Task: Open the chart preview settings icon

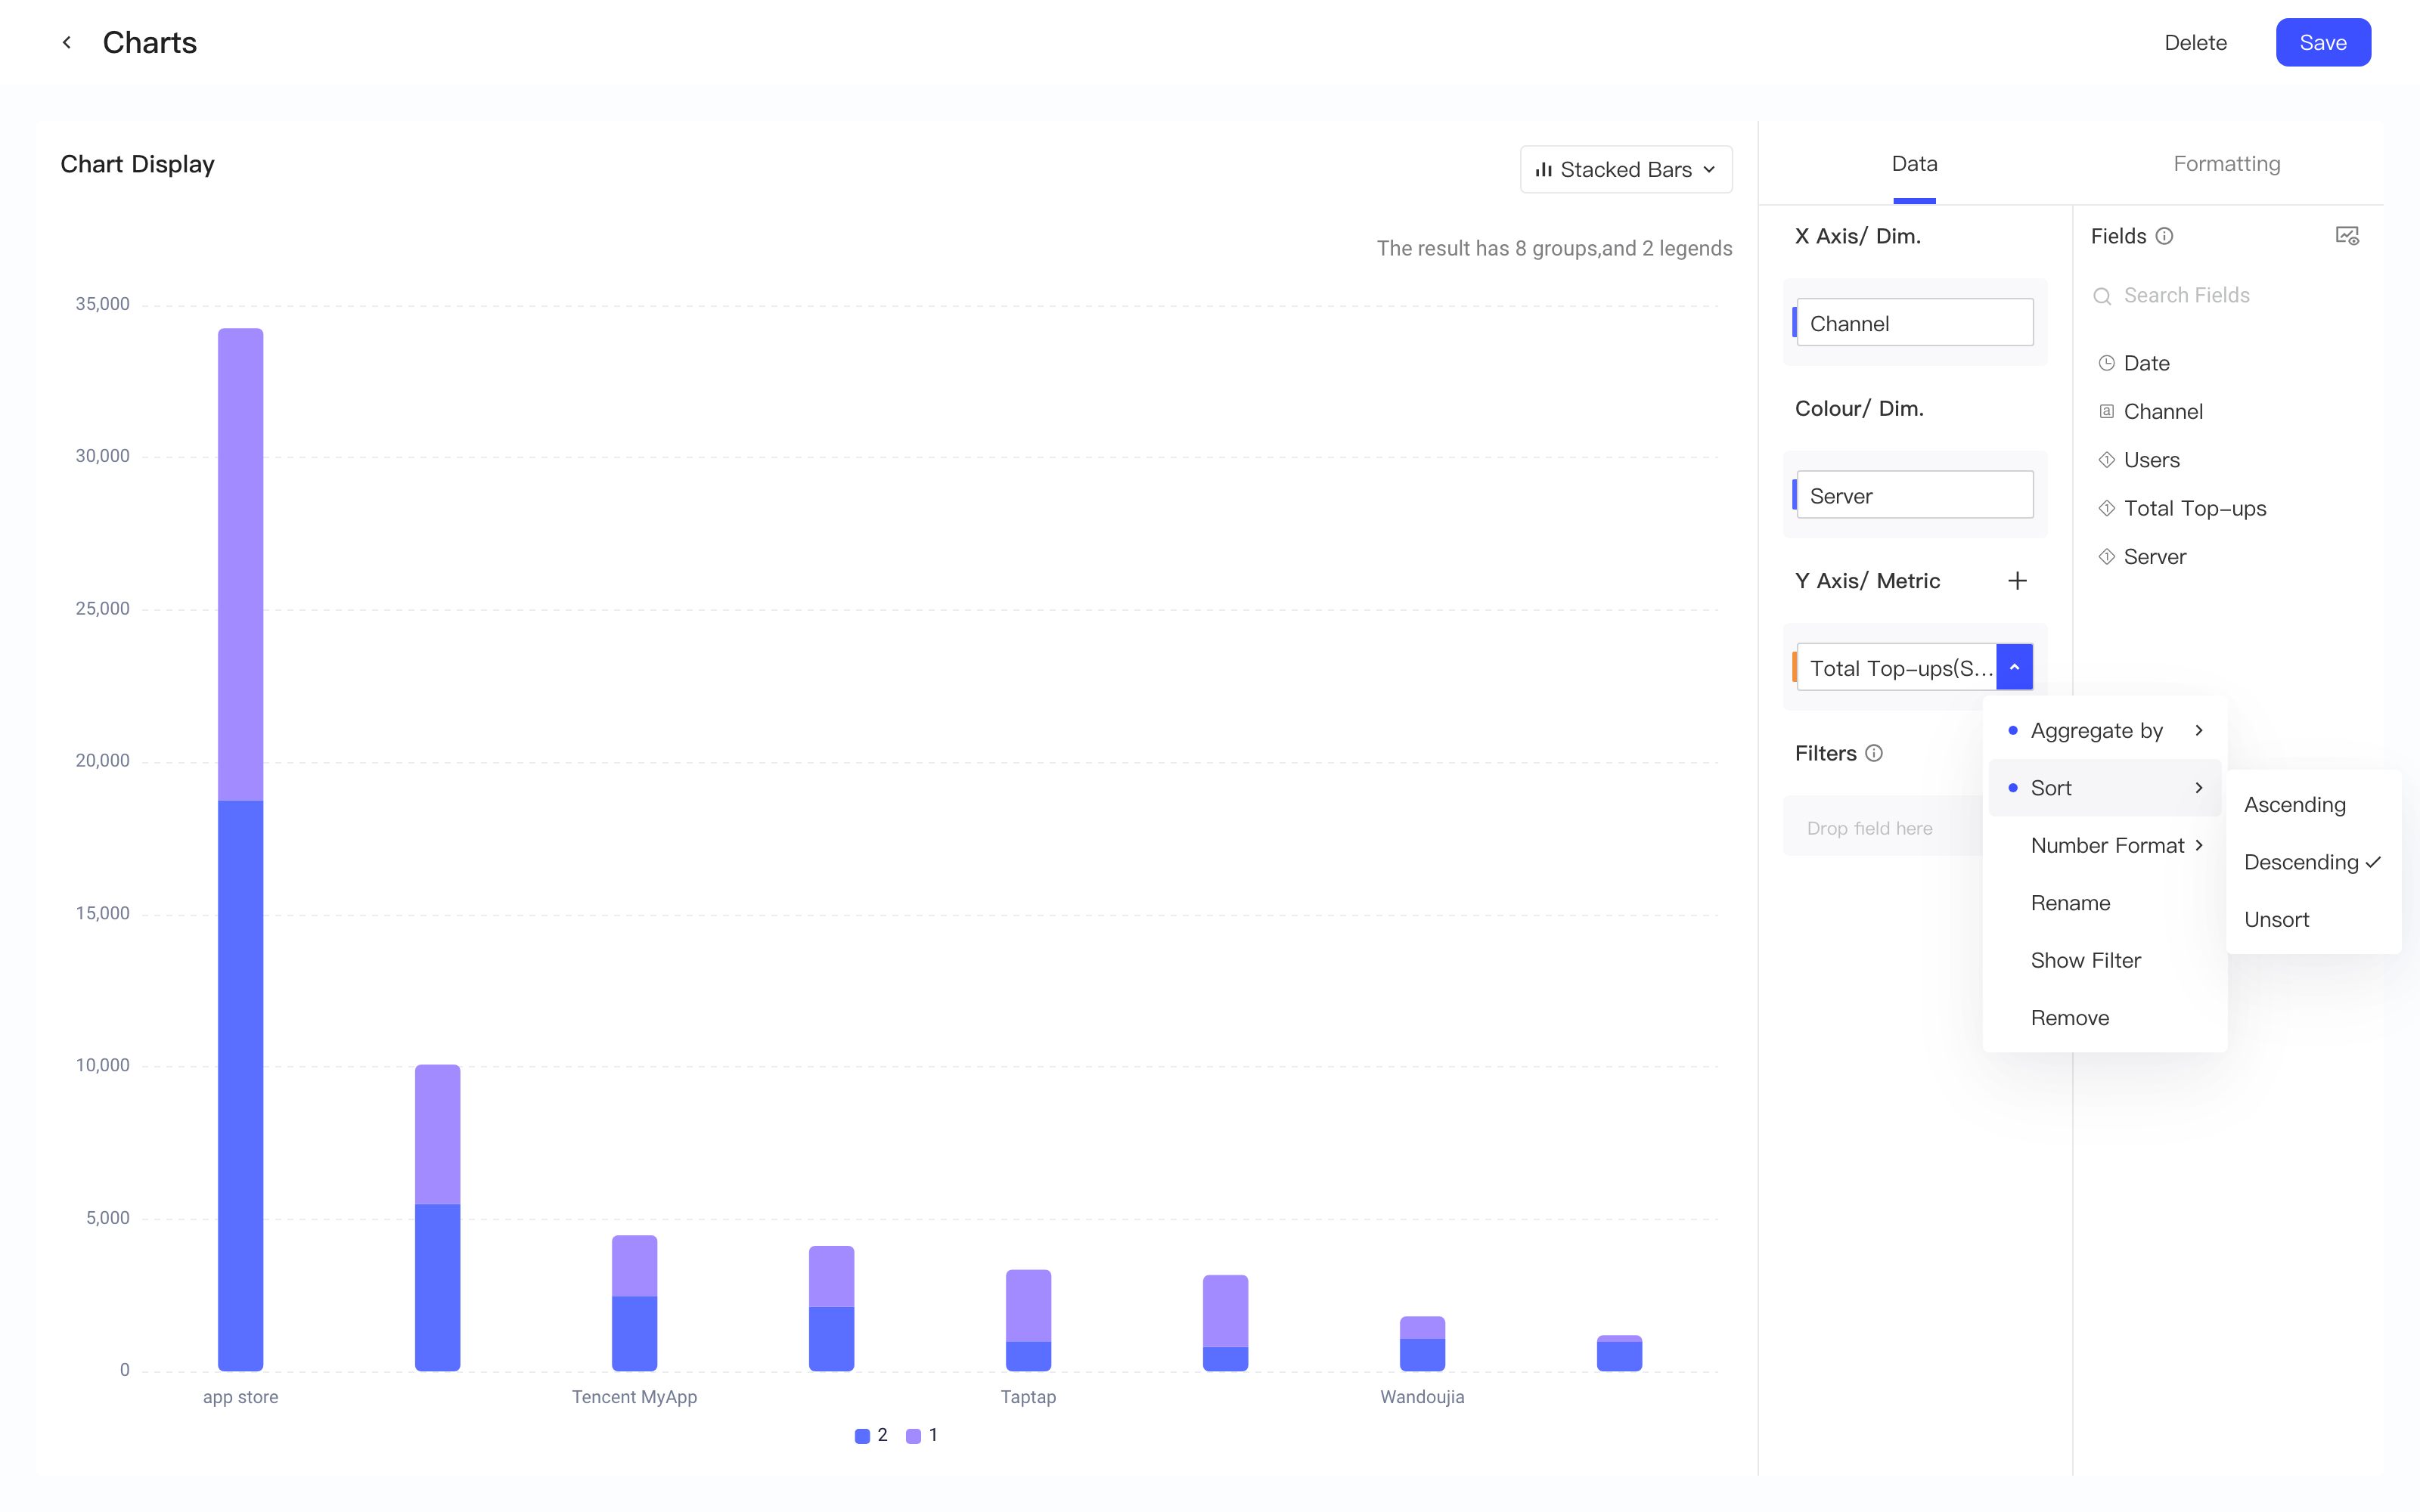Action: coord(2347,236)
